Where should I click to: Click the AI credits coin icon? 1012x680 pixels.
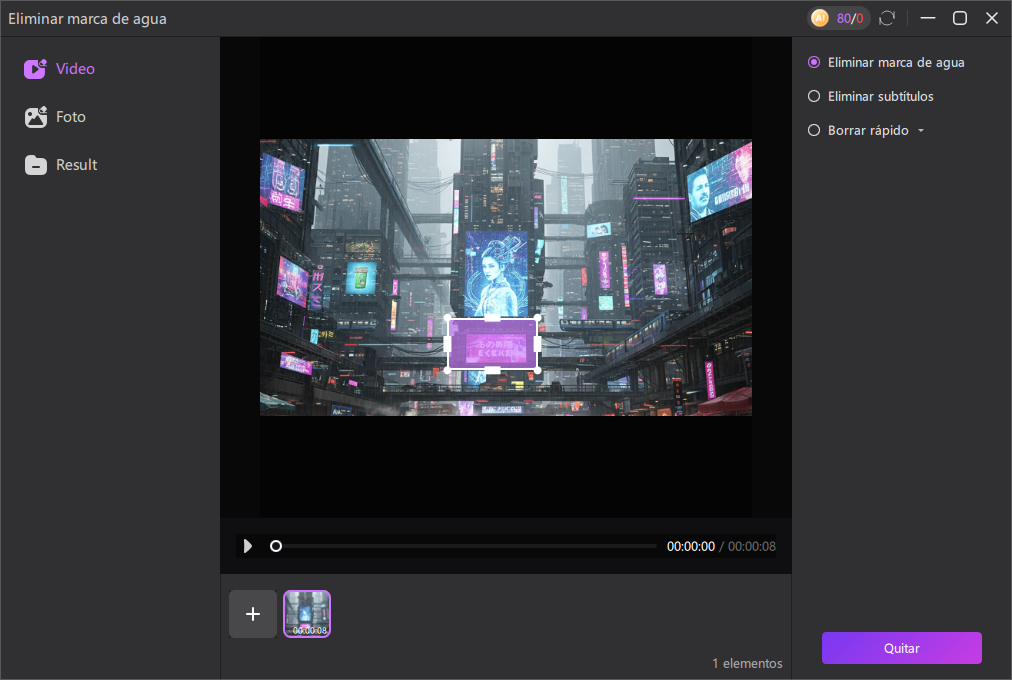point(820,18)
